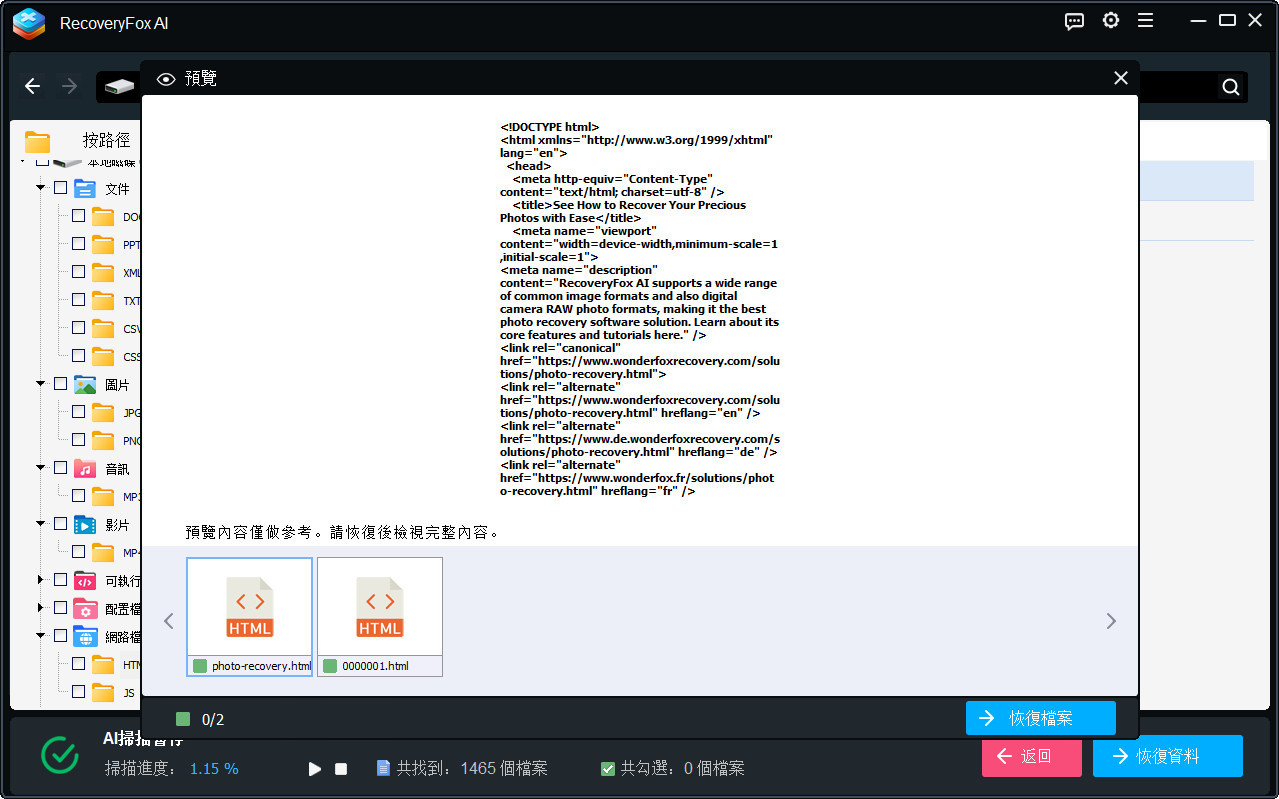Click the eye icon next to 預覽
Viewport: 1279px width, 799px height.
pyautogui.click(x=165, y=78)
